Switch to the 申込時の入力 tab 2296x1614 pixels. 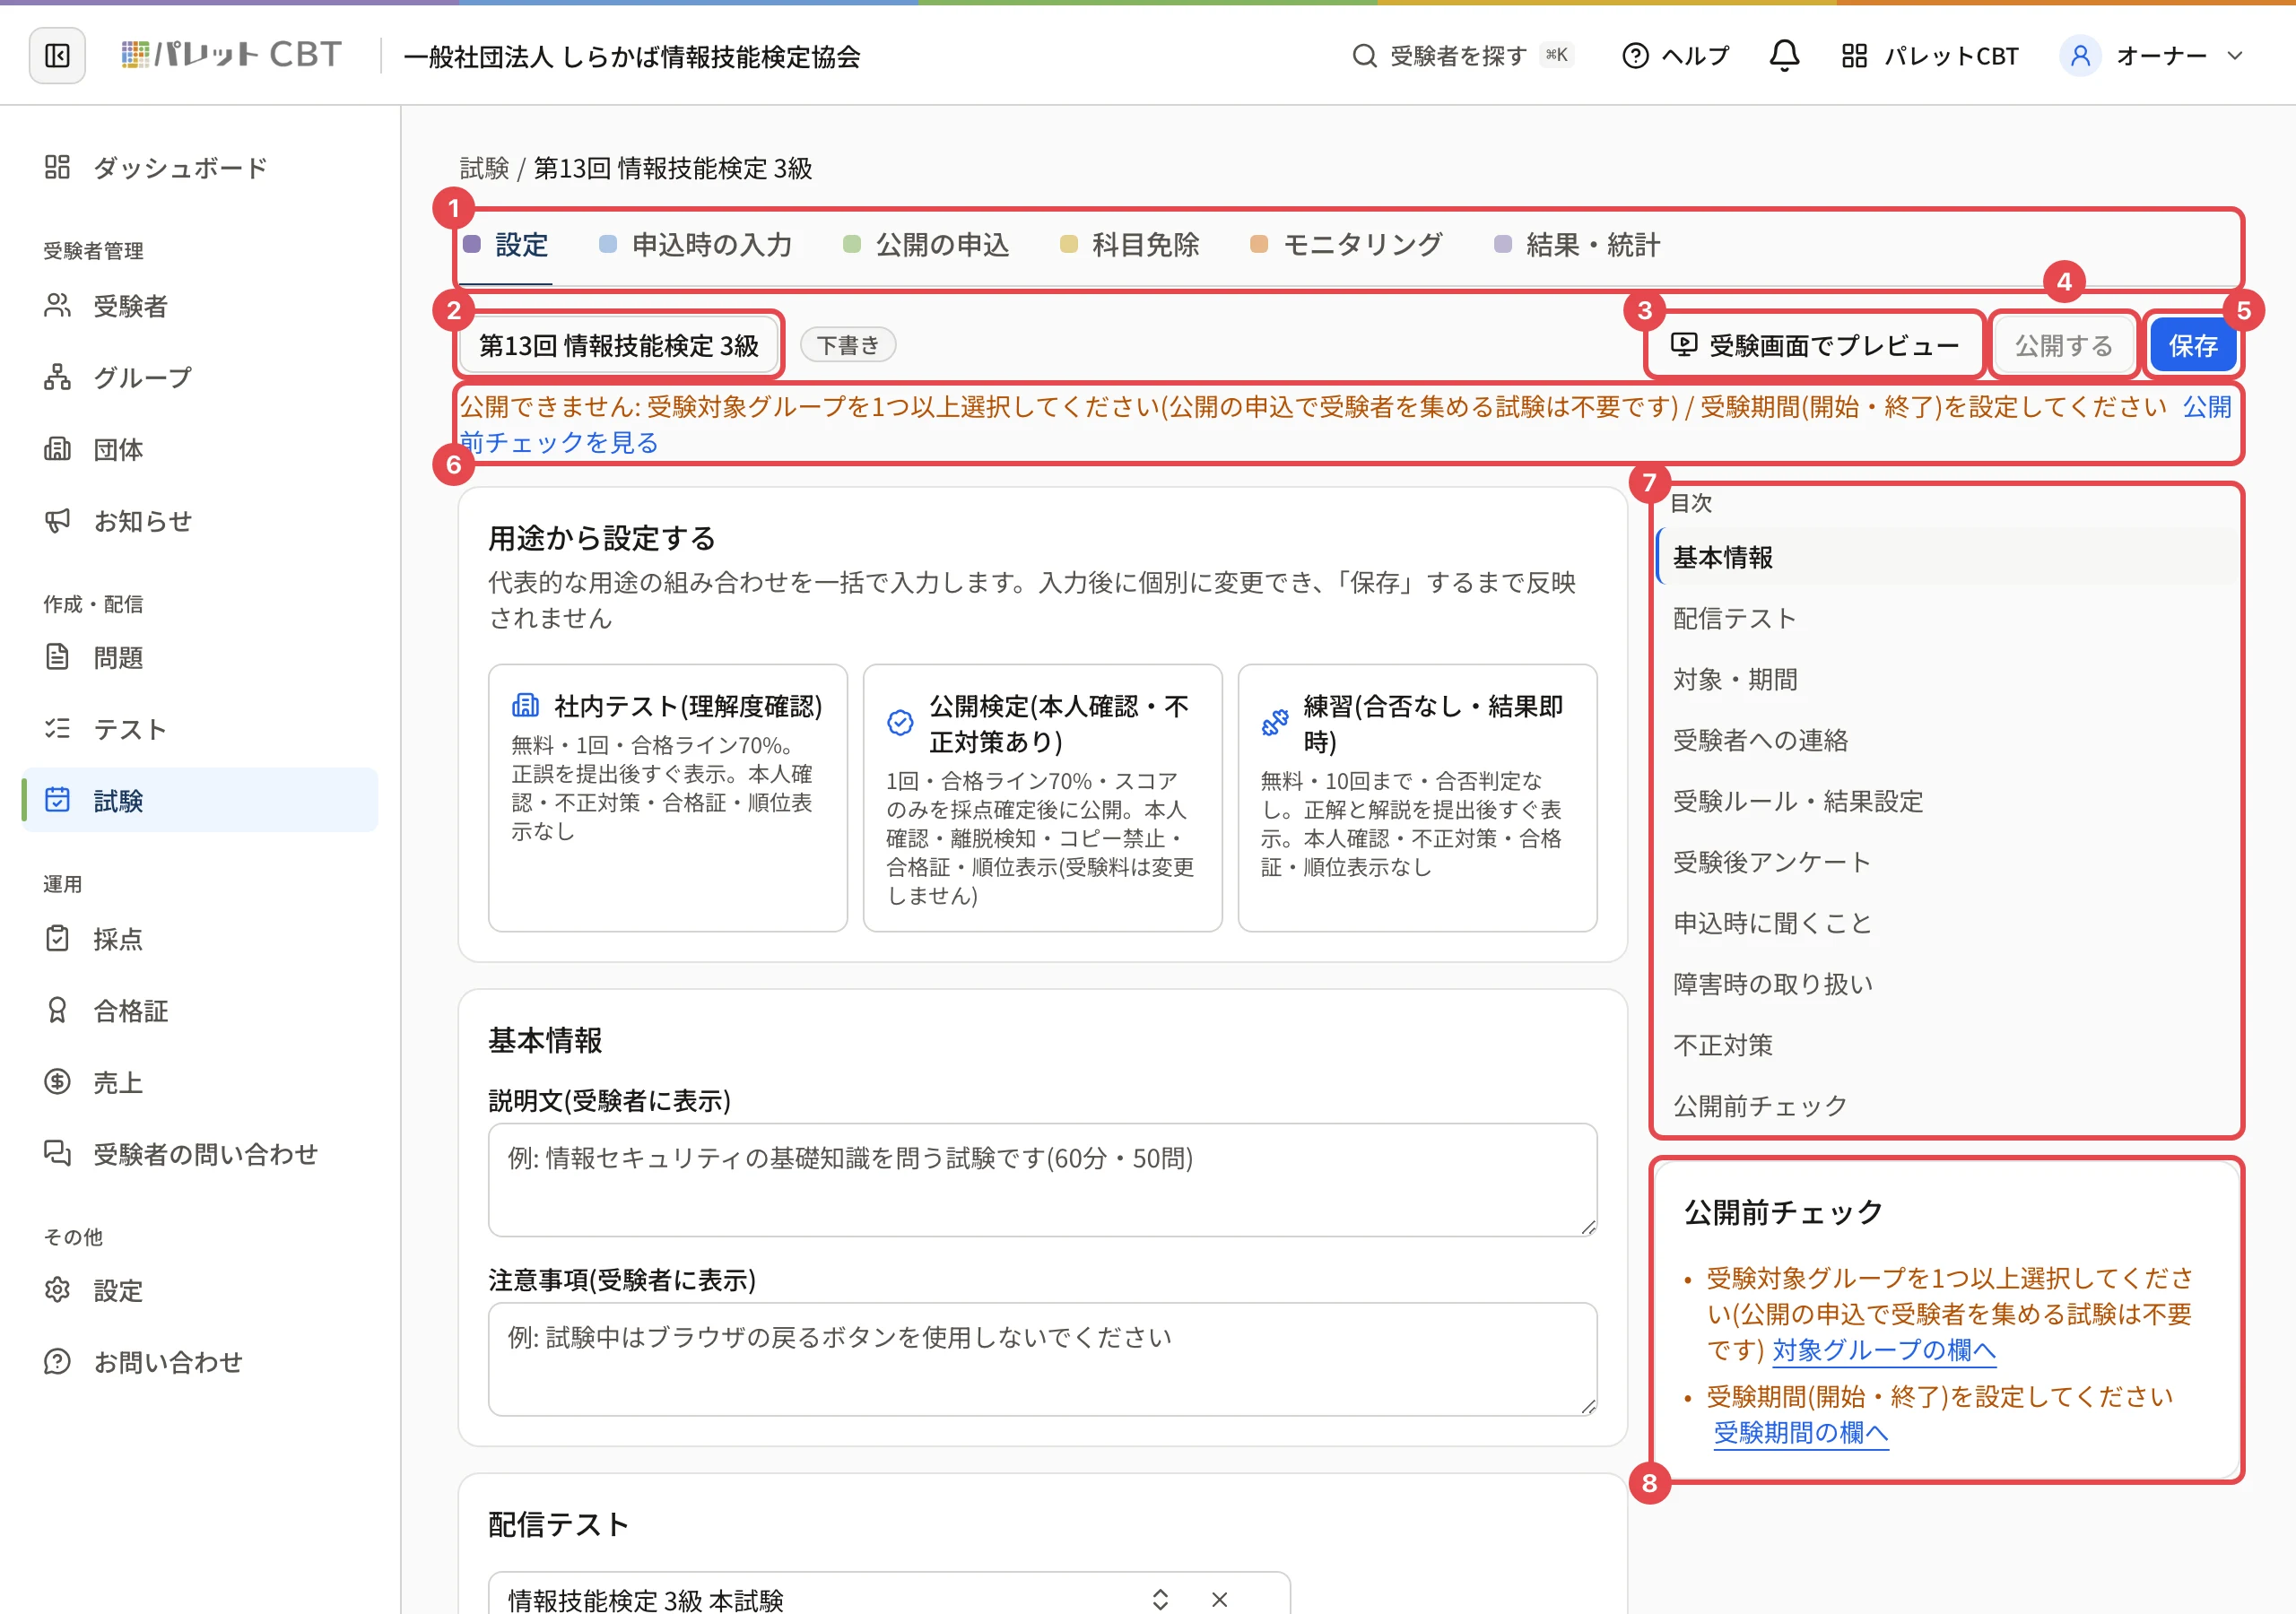(x=696, y=245)
